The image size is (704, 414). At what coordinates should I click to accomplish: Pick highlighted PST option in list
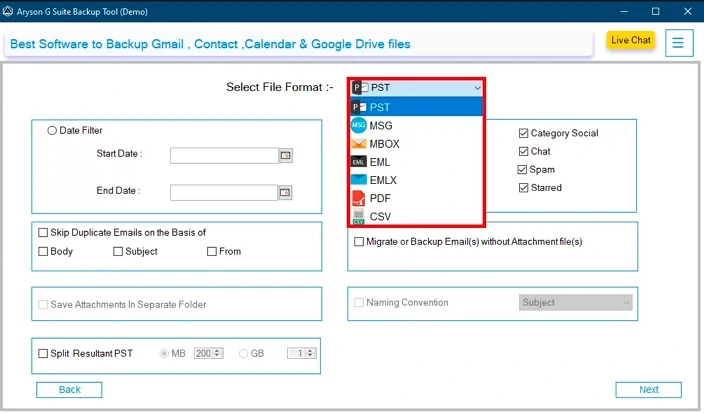[416, 107]
